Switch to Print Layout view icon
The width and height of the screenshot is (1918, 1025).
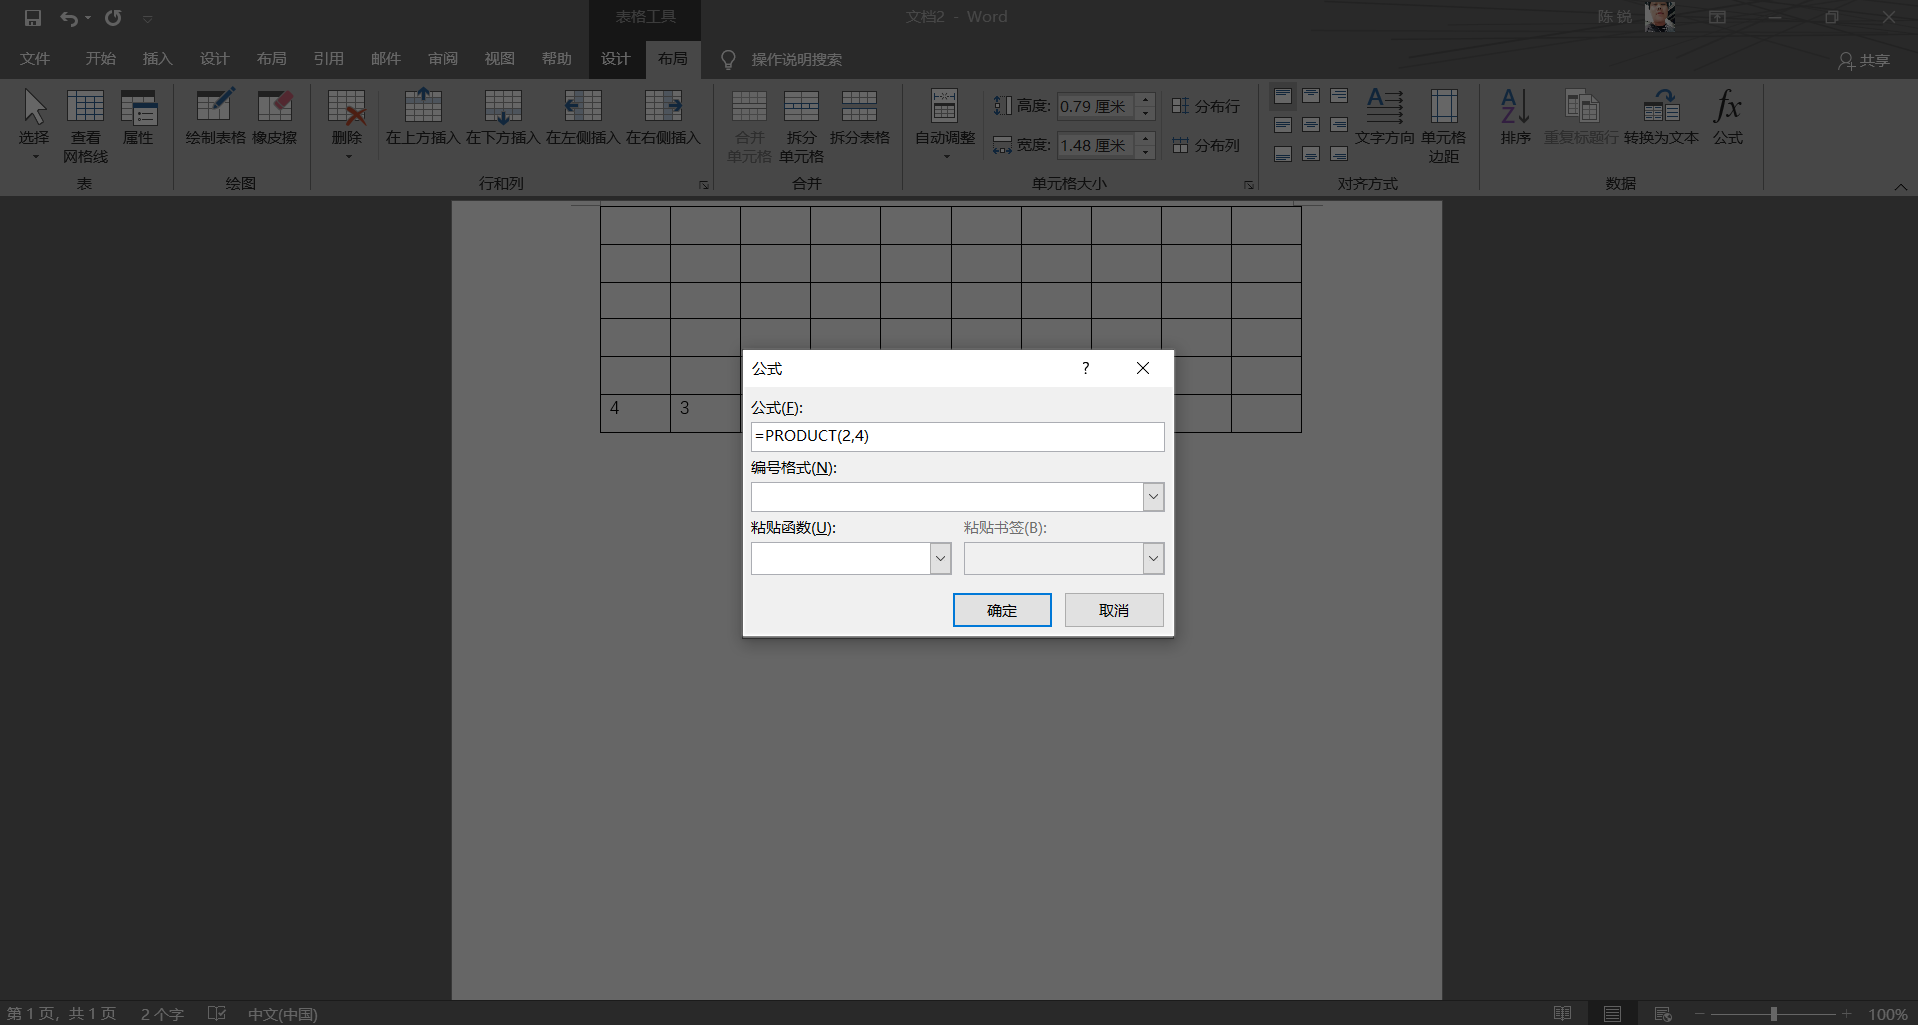pyautogui.click(x=1612, y=1014)
